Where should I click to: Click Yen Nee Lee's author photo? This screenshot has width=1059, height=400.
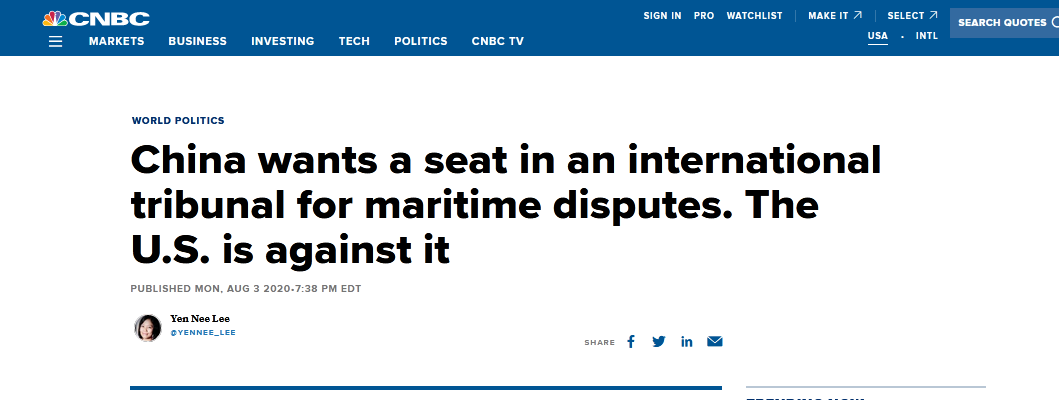tap(148, 327)
